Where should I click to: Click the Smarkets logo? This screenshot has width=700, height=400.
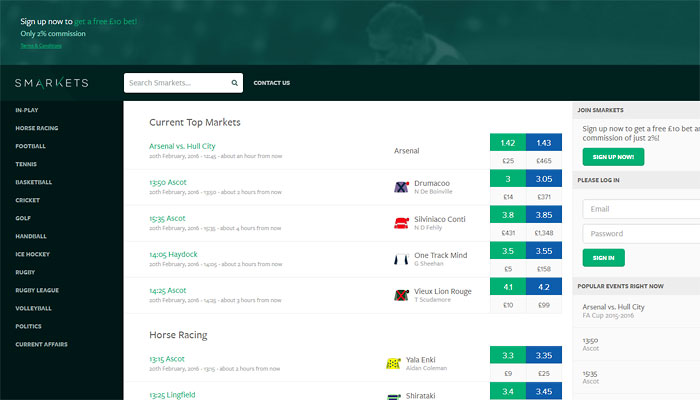tap(51, 83)
